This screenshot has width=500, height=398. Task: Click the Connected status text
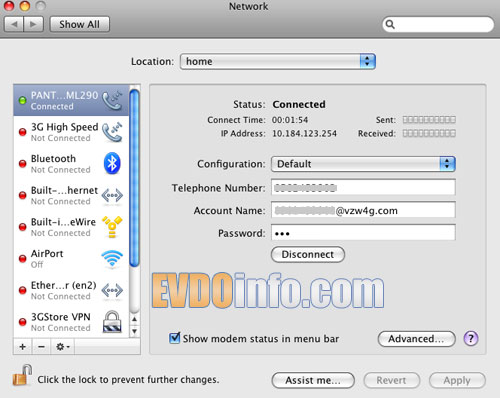tap(299, 104)
